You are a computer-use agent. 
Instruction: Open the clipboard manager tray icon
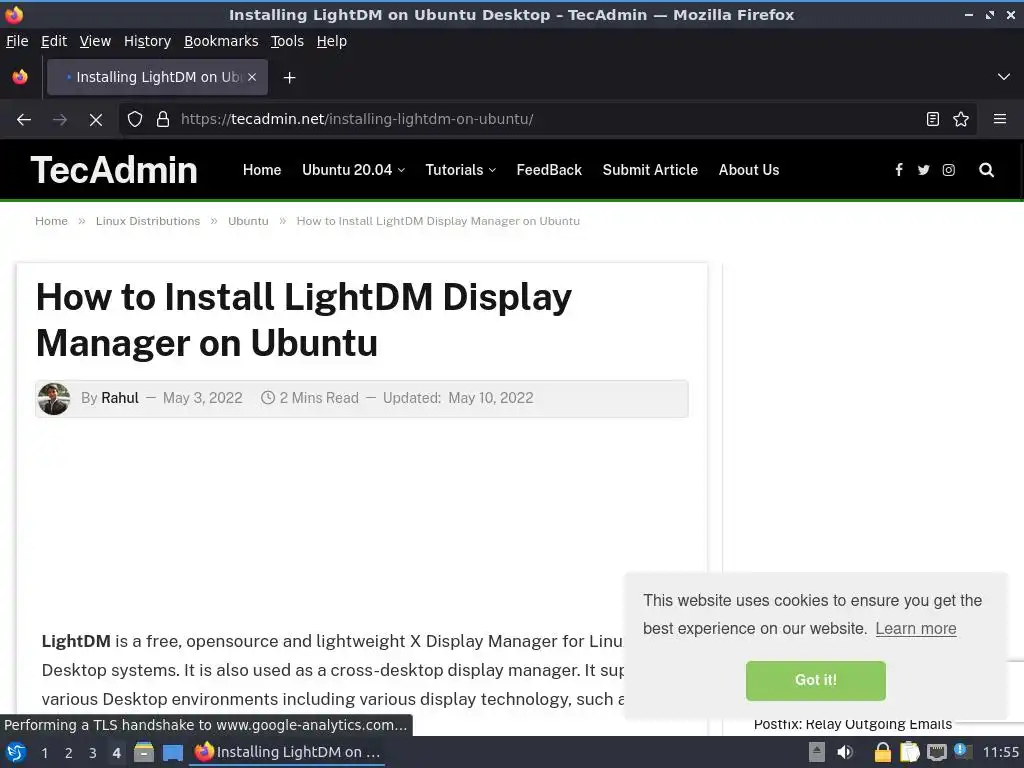tap(910, 752)
